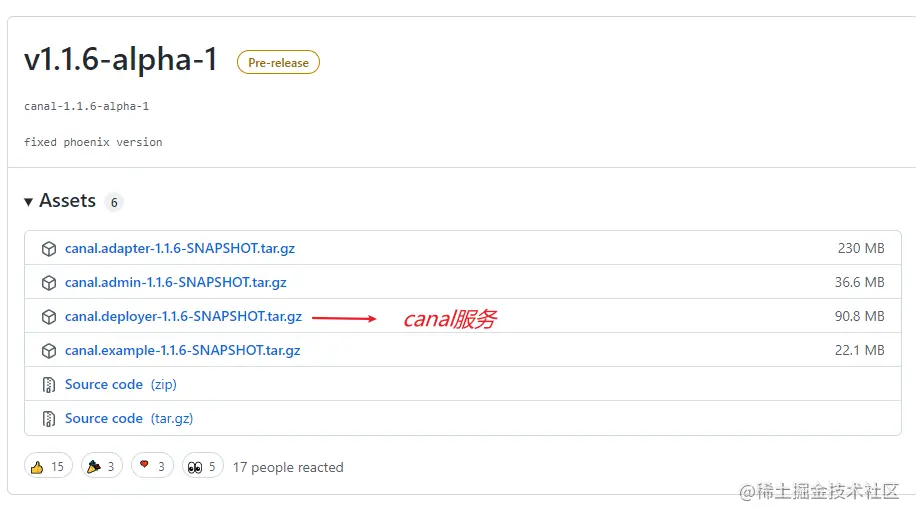This screenshot has height=518, width=916.
Task: Click zip file icon beside Source code (tar.gz)
Action: tap(49, 419)
